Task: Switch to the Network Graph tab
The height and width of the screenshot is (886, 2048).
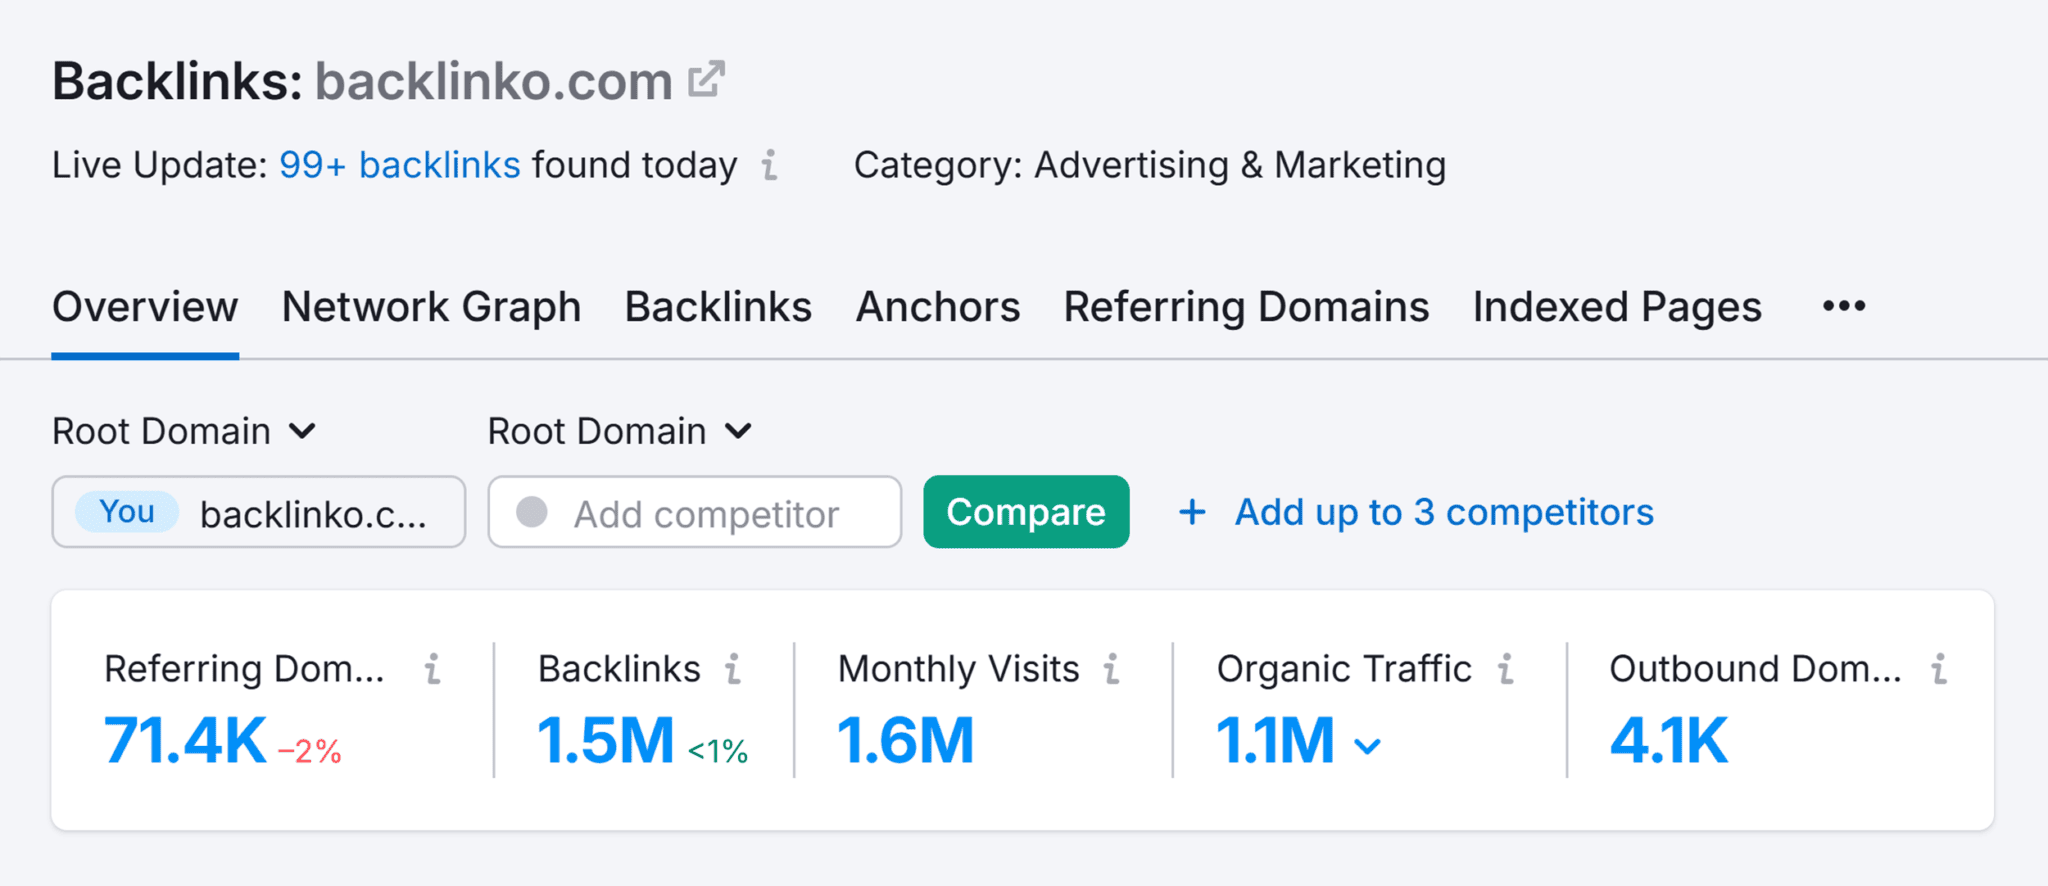Action: point(431,307)
